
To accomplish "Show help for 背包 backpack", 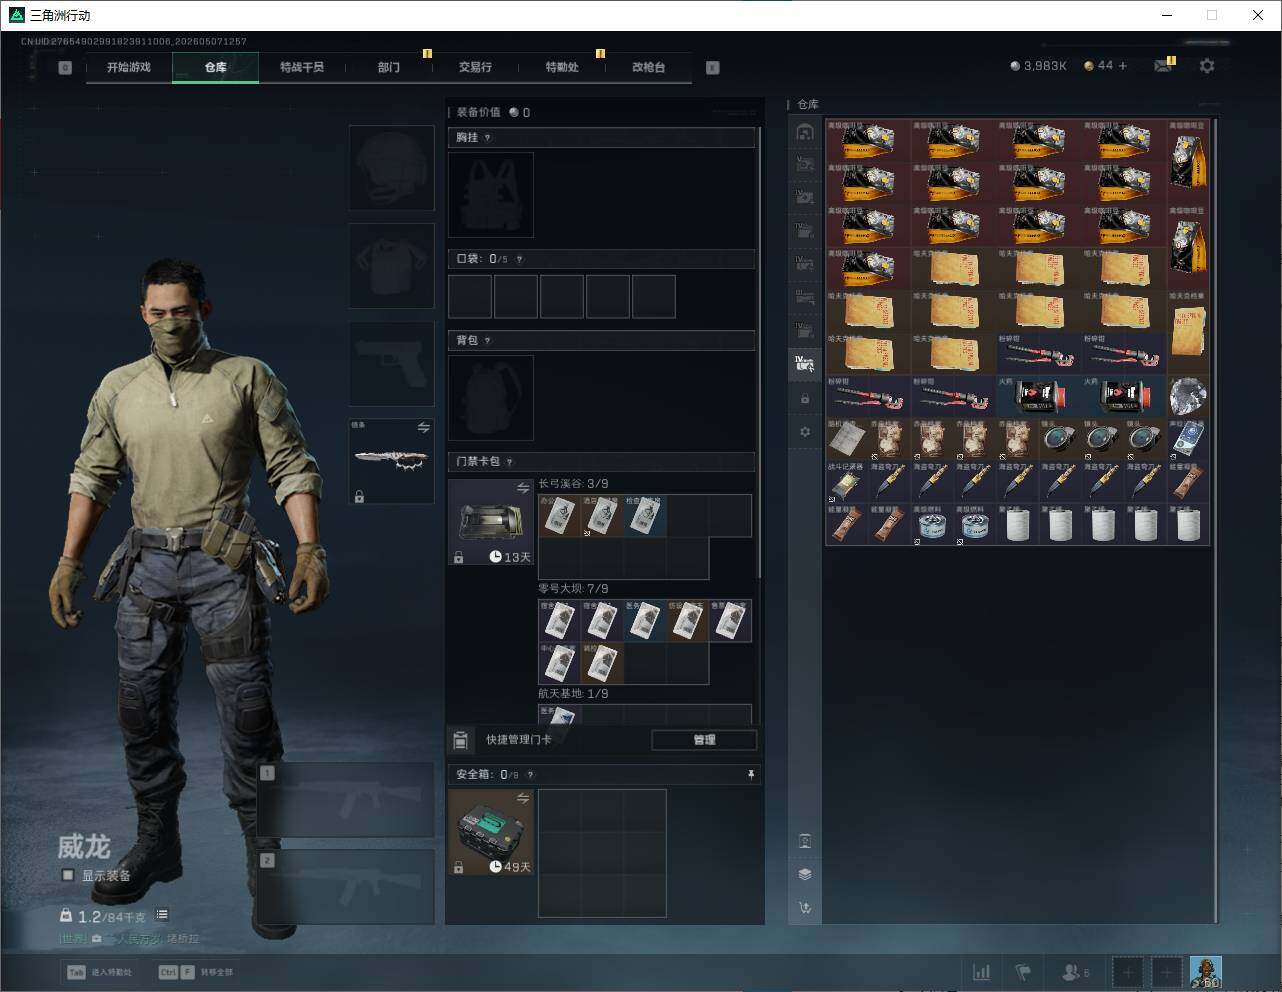I will [x=488, y=341].
